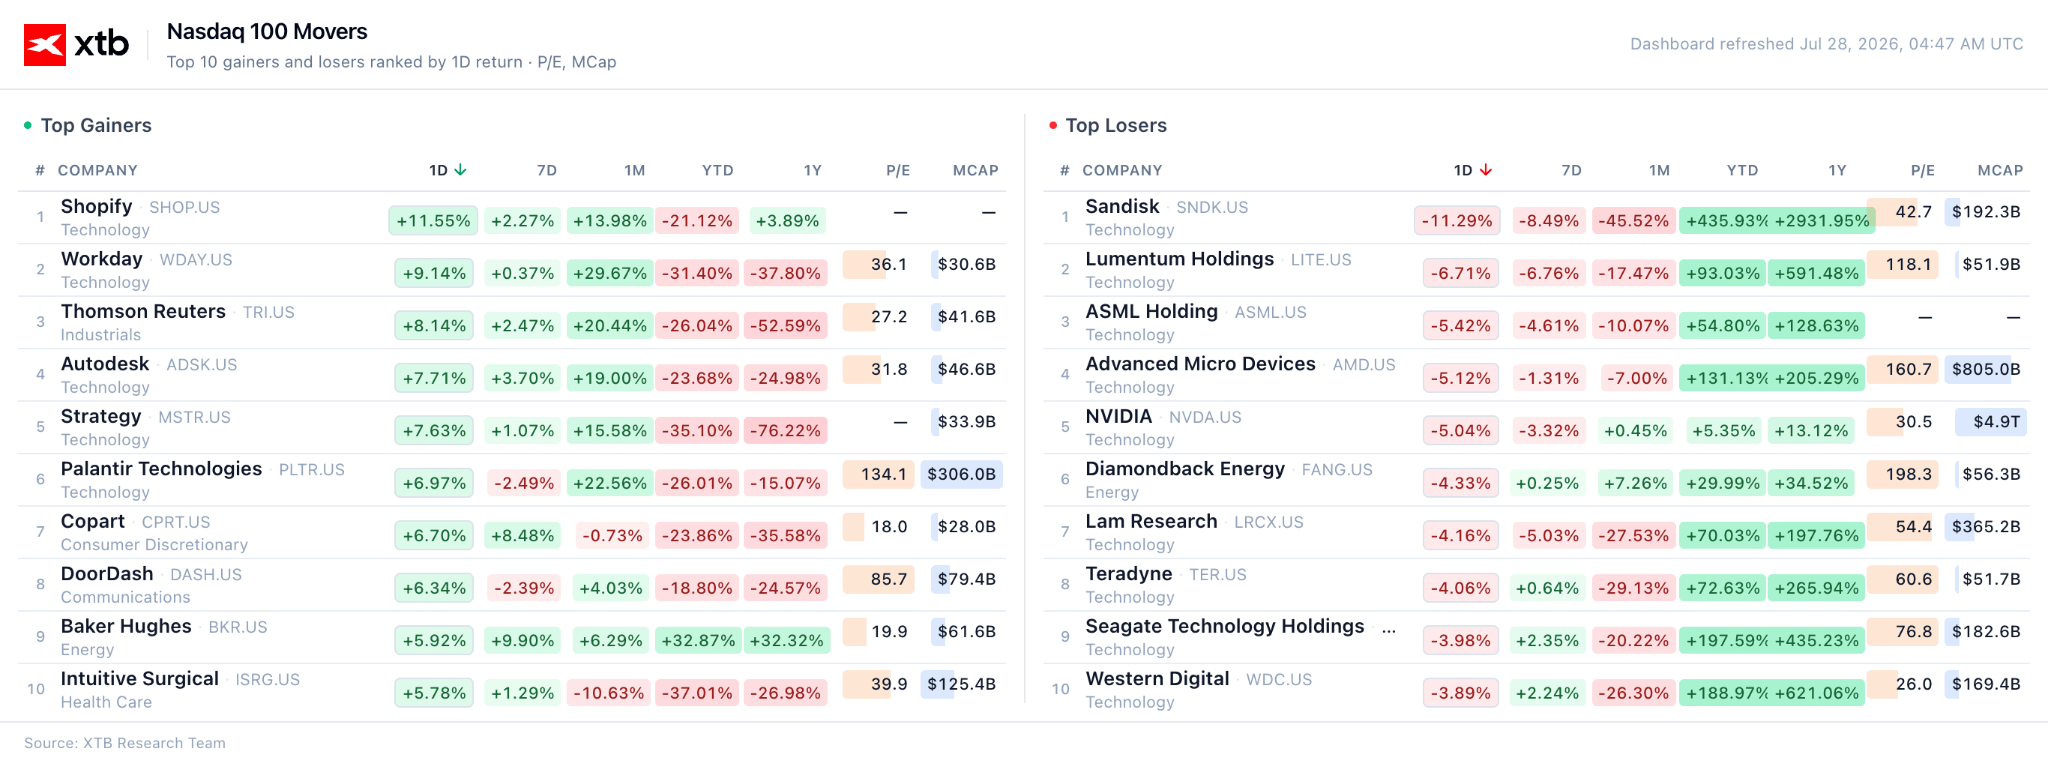Open the Sandisk SNDK.US row
Screen dimensions: 2048x763
[x=1537, y=217]
